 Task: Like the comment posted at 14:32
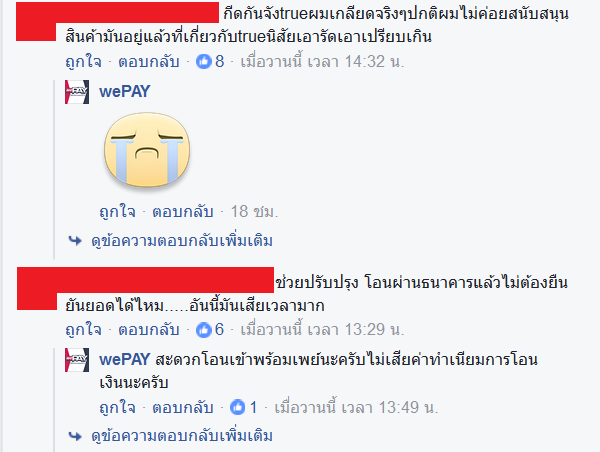coord(83,62)
